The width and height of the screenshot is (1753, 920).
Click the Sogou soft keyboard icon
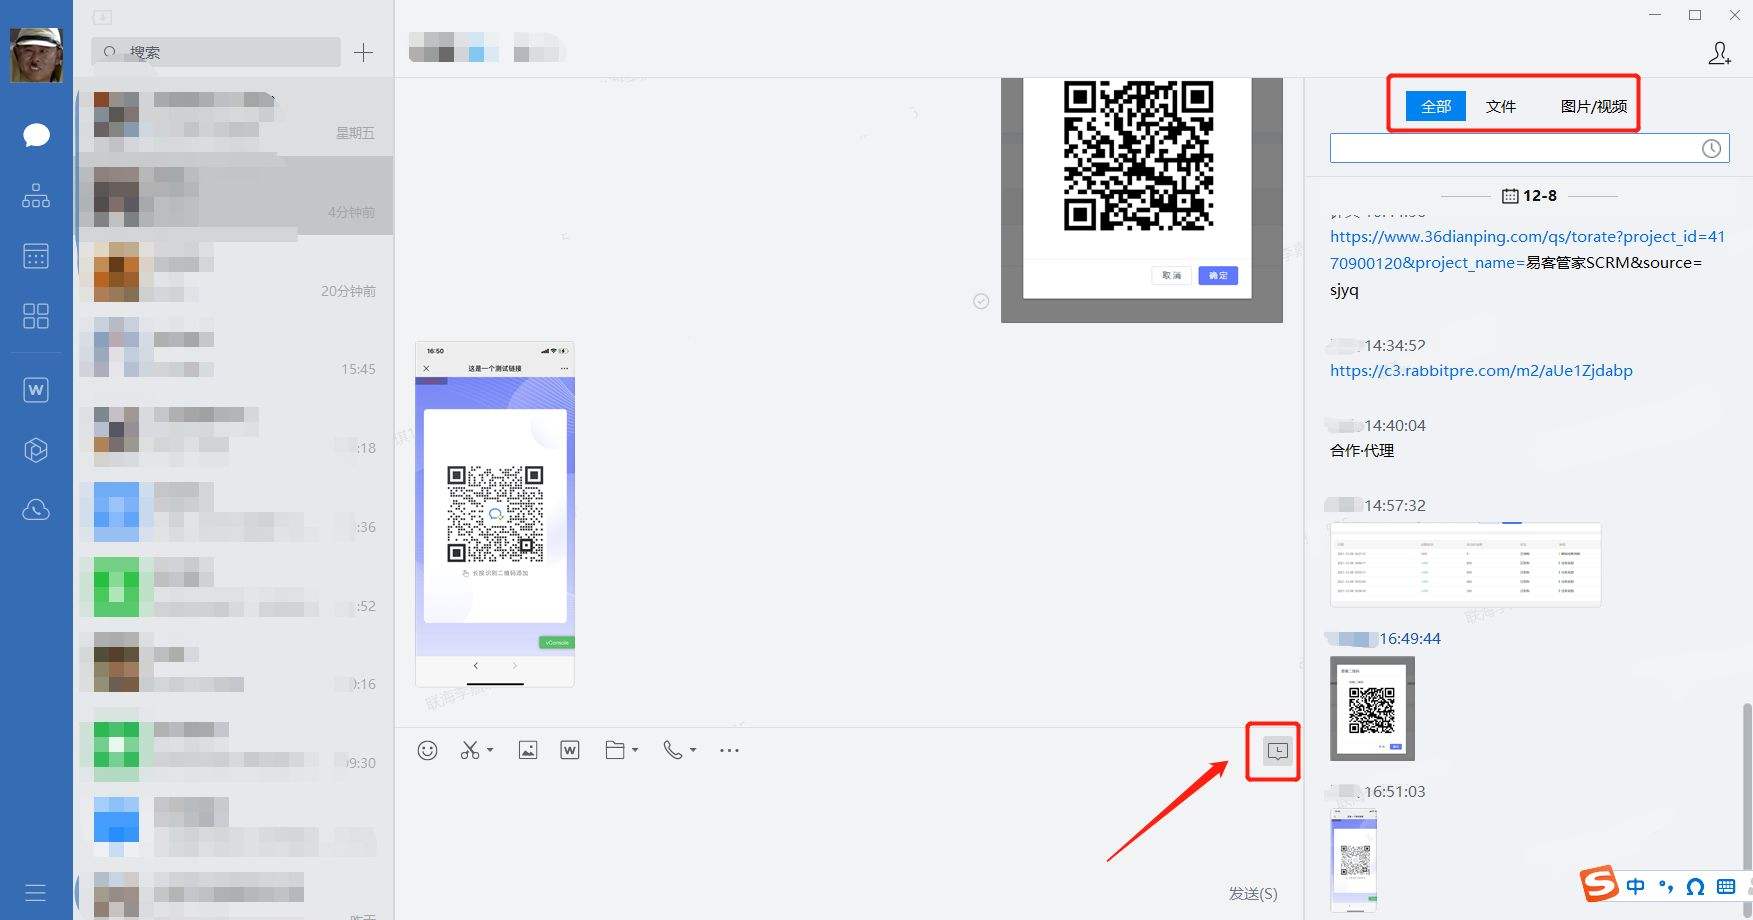[x=1726, y=886]
